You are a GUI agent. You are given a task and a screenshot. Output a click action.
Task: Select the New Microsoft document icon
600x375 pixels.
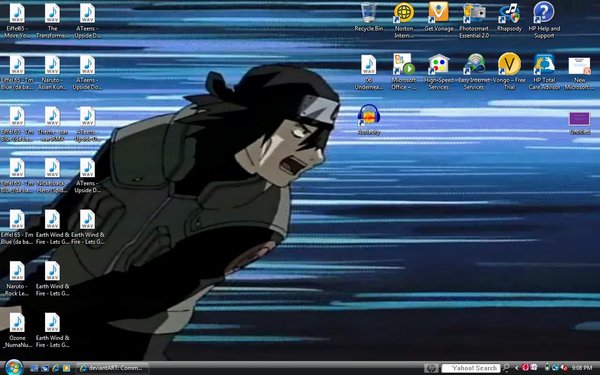click(579, 72)
